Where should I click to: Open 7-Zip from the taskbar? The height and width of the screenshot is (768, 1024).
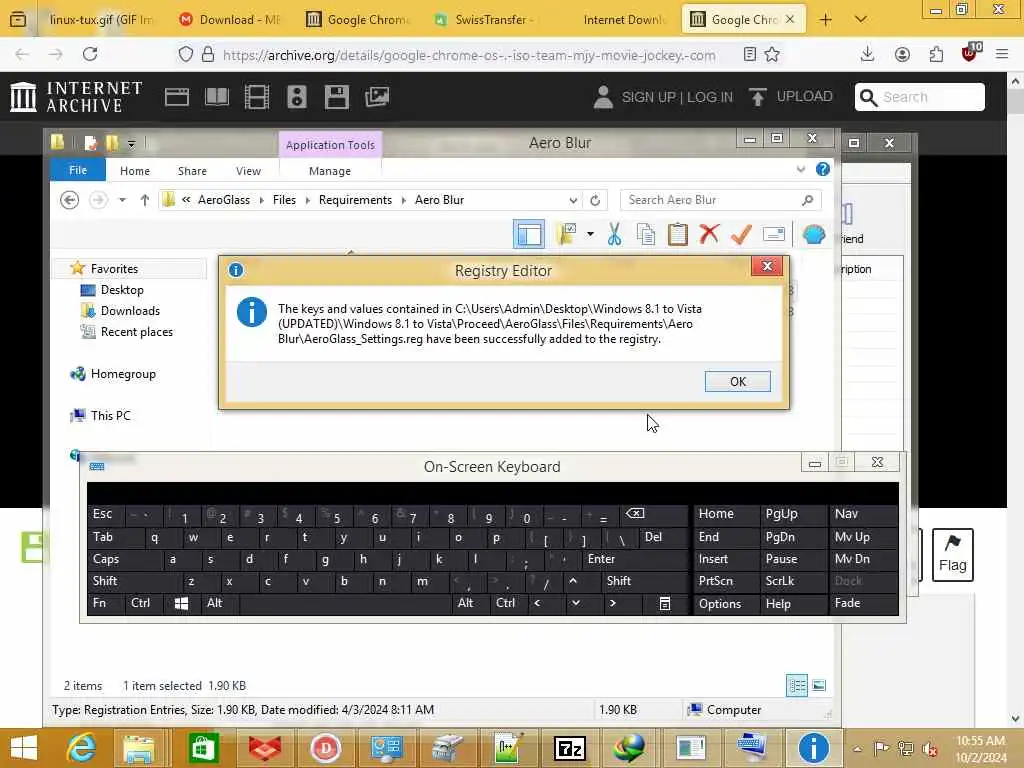[x=569, y=748]
